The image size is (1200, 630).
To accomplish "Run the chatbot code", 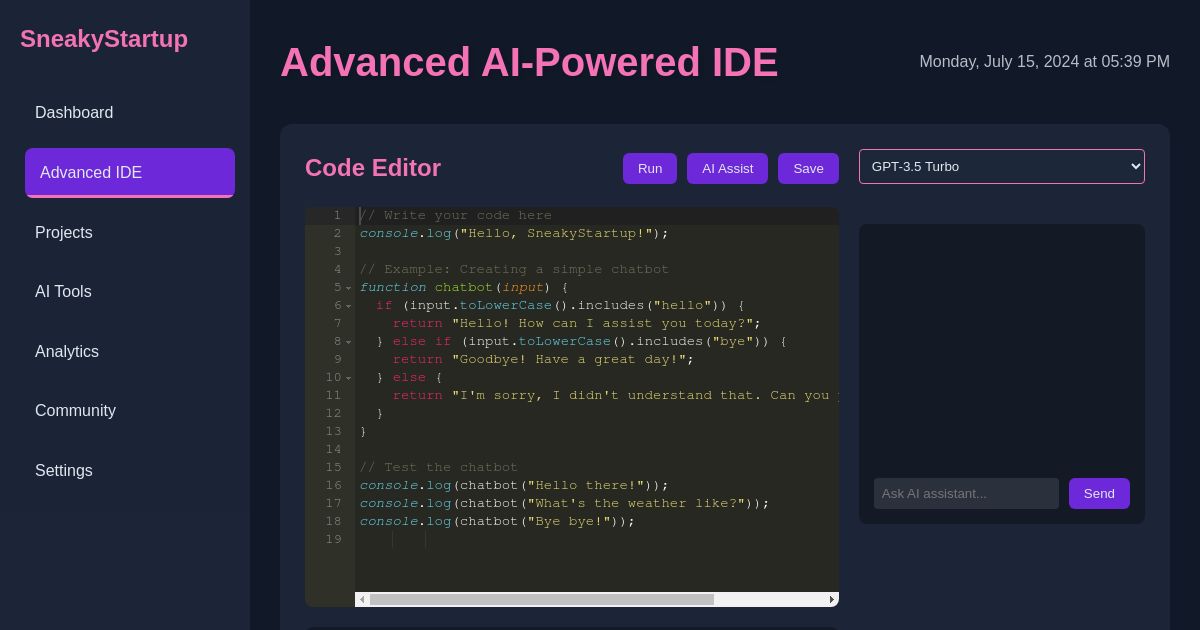I will 649,168.
